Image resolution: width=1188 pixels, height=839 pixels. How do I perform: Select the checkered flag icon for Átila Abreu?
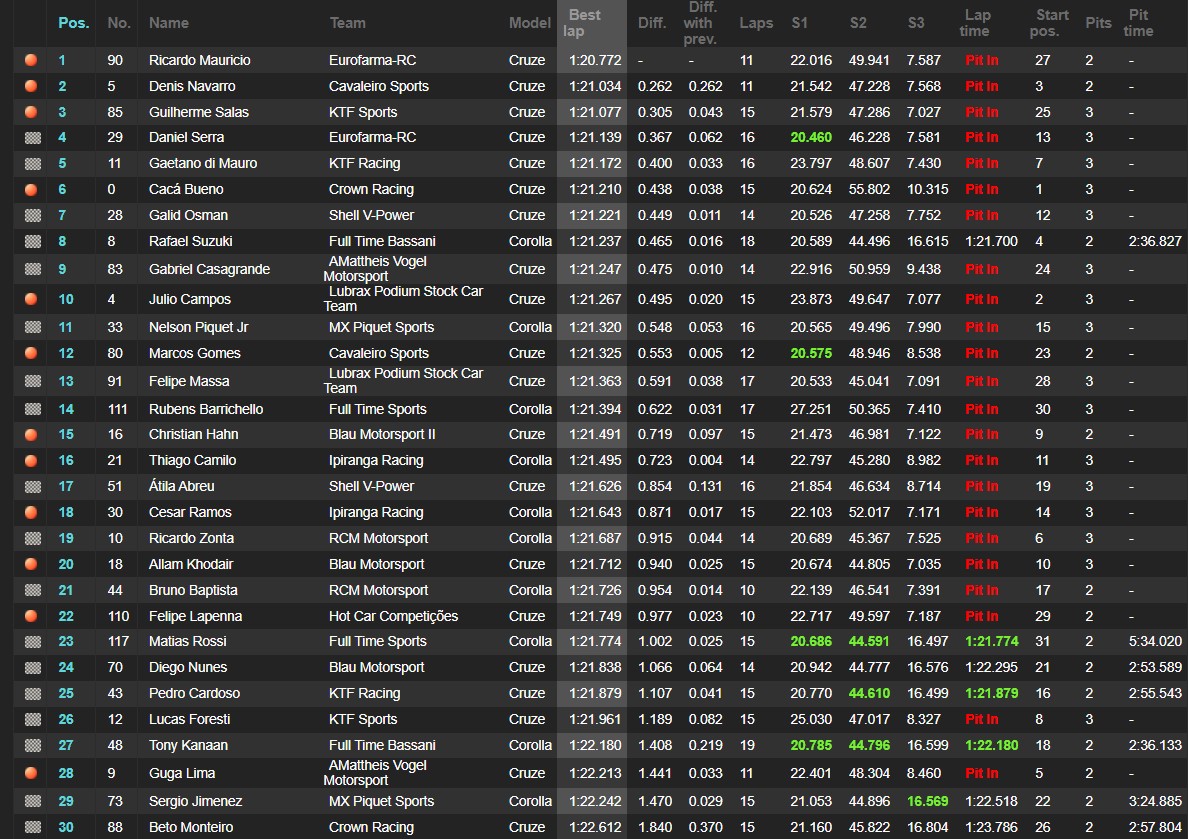point(33,487)
